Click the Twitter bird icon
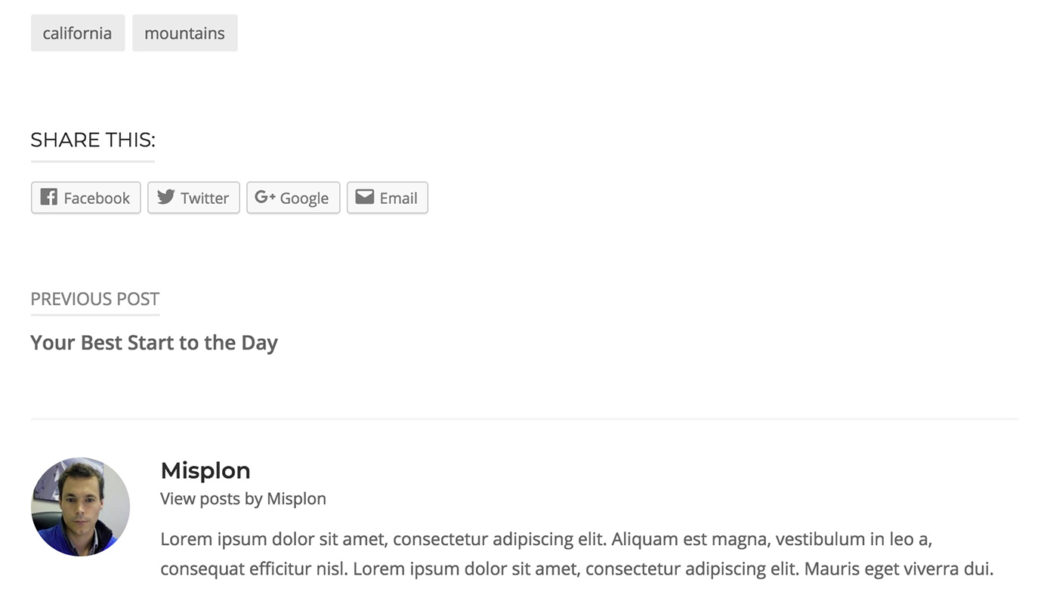1050x604 pixels. 165,197
